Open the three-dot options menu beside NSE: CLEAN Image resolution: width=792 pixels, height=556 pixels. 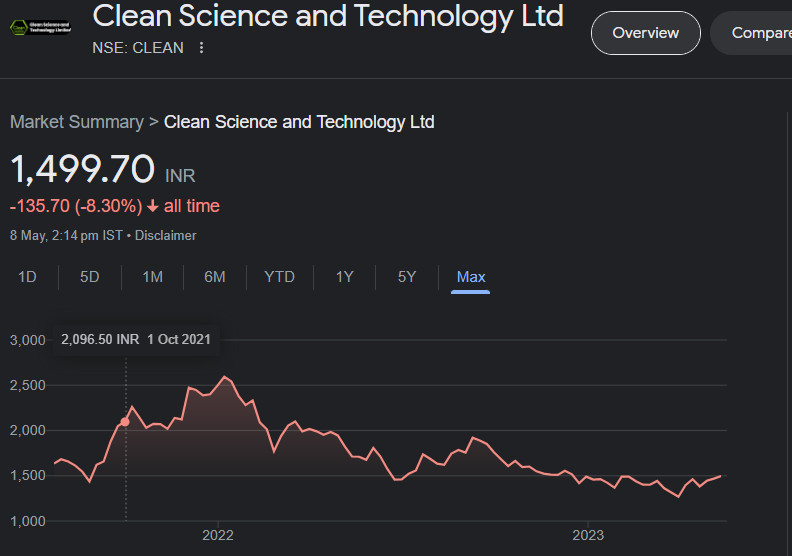pos(202,48)
